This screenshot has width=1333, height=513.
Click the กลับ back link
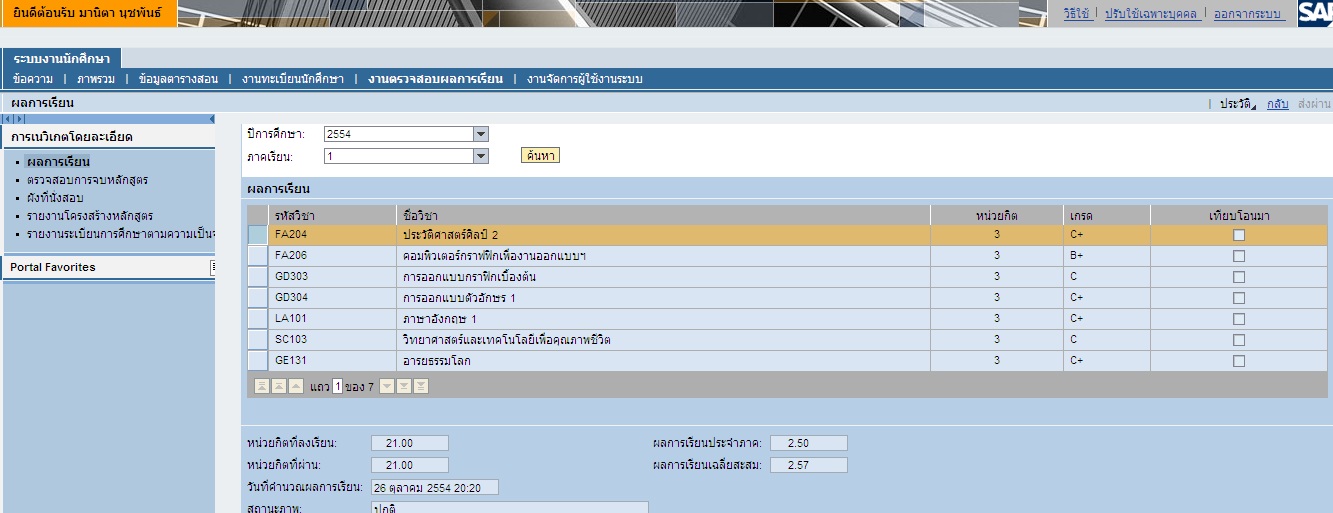pyautogui.click(x=1277, y=104)
